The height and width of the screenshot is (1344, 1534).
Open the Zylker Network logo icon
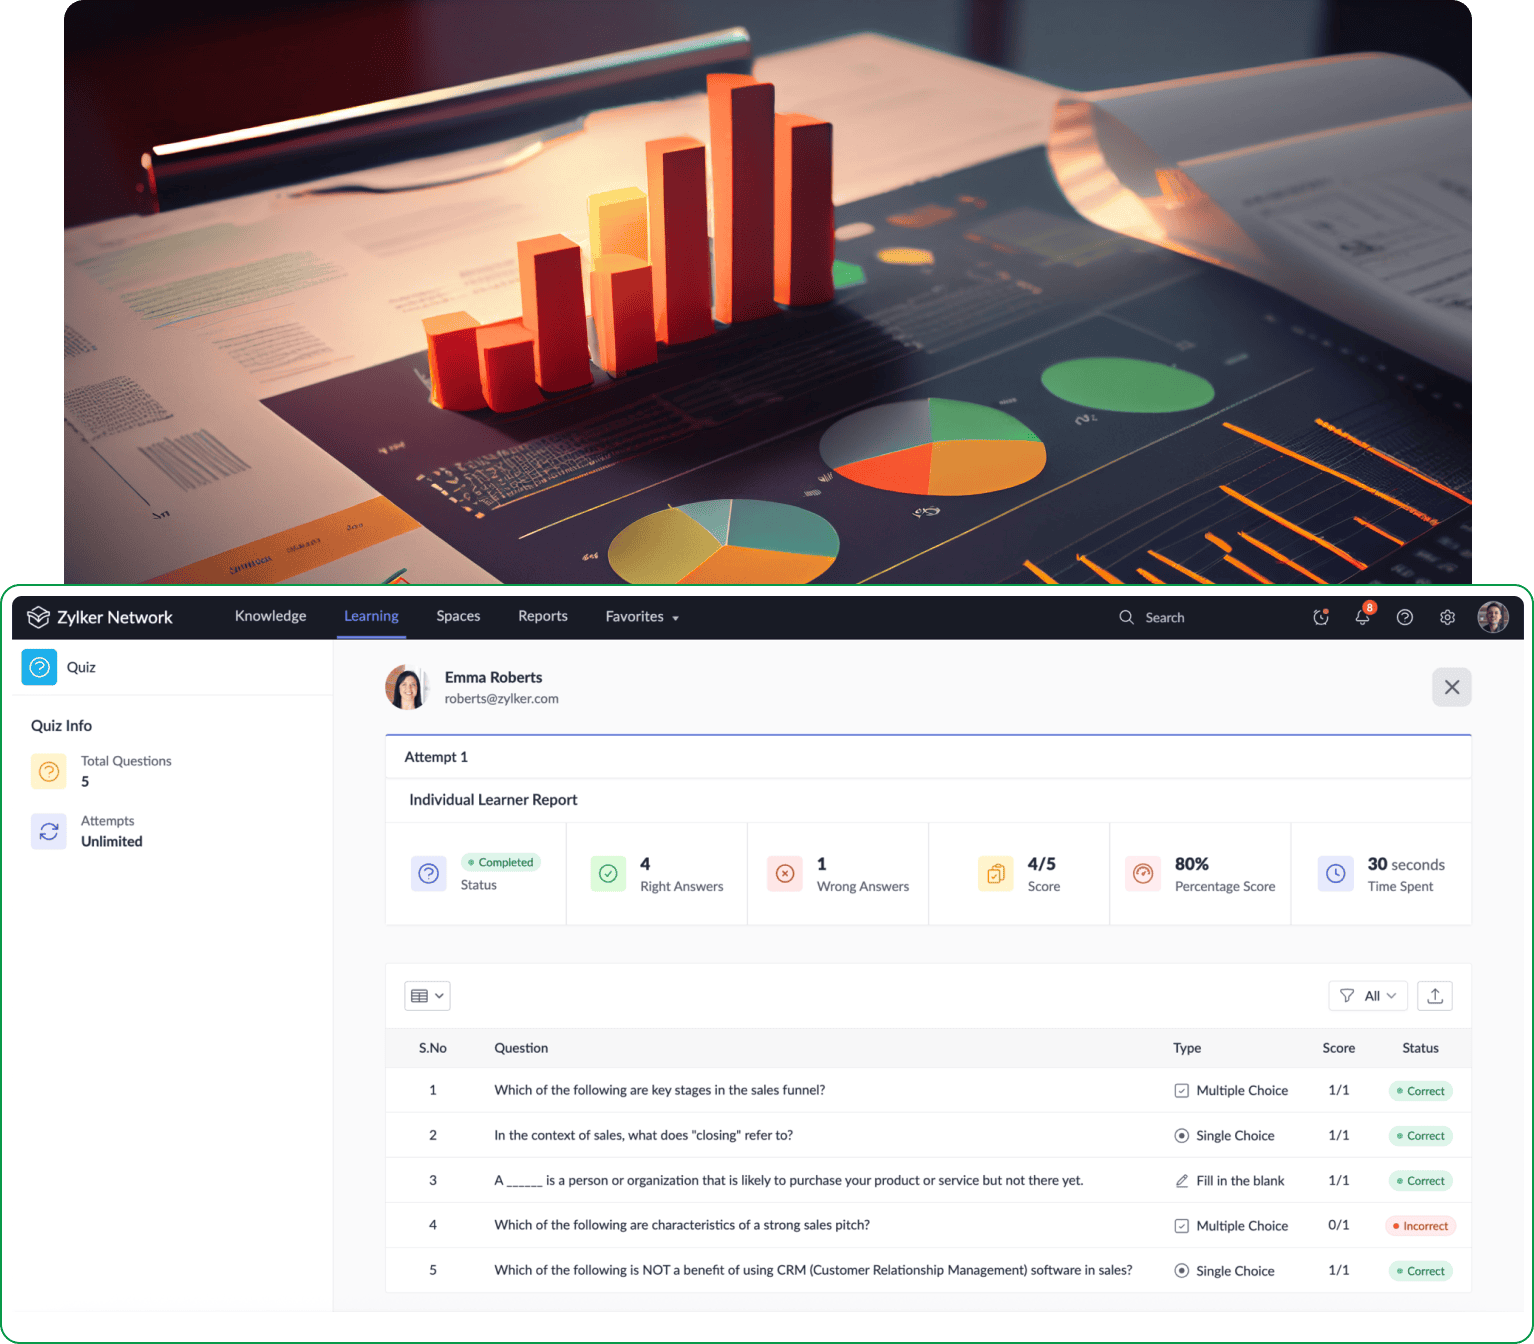tap(38, 617)
